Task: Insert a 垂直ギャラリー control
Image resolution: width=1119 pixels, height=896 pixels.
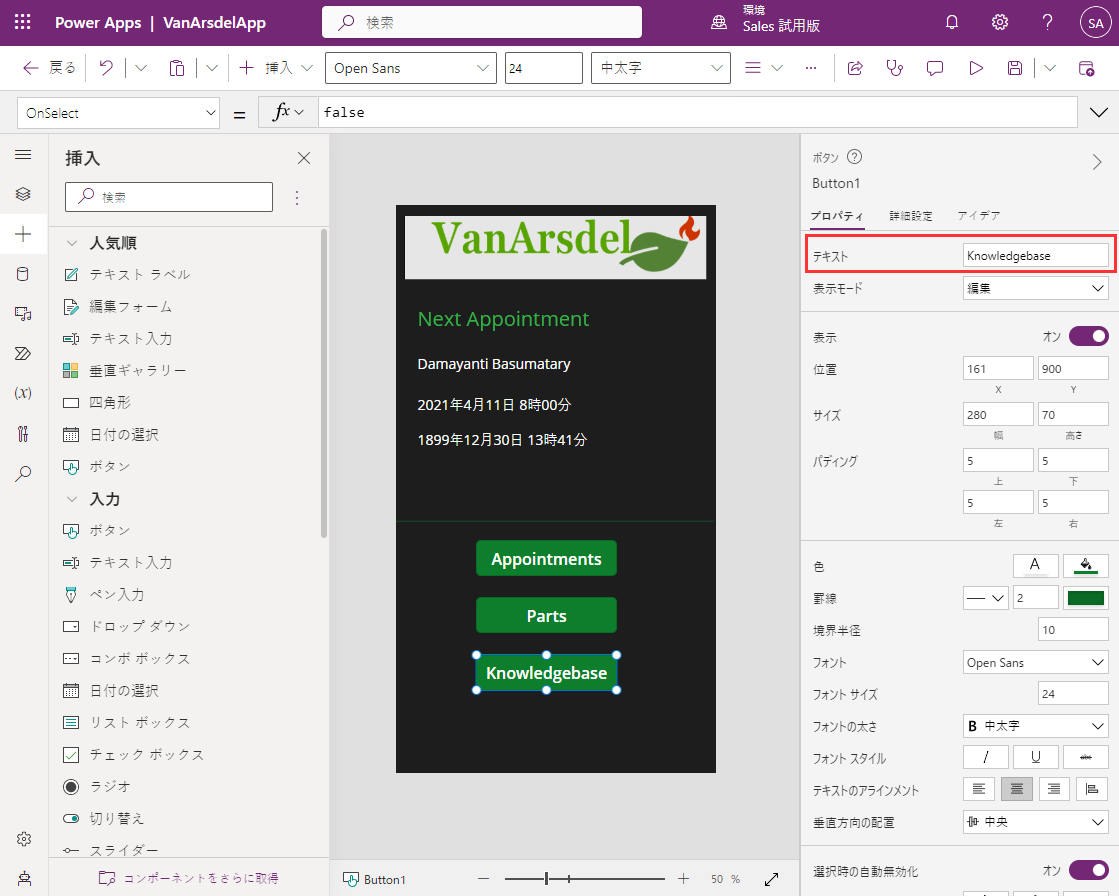Action: click(138, 370)
